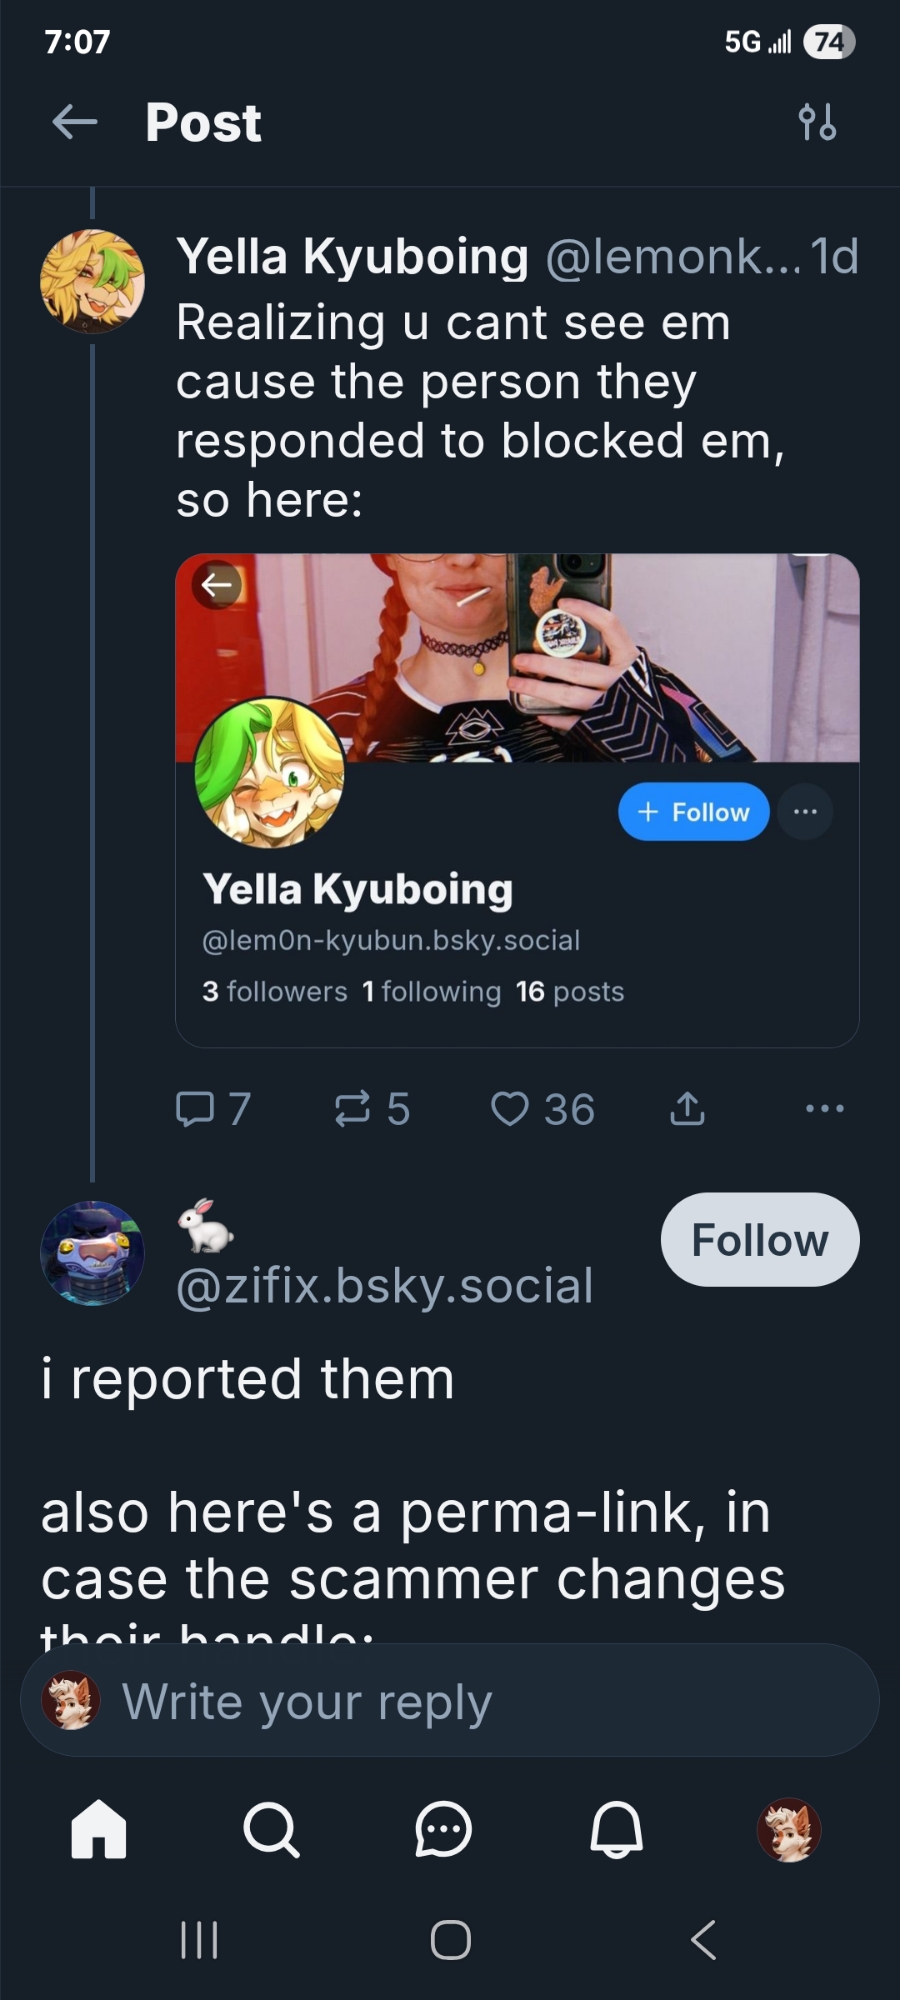This screenshot has width=900, height=2000.
Task: Open the @zifix.bsky.social profile link
Action: click(385, 1286)
